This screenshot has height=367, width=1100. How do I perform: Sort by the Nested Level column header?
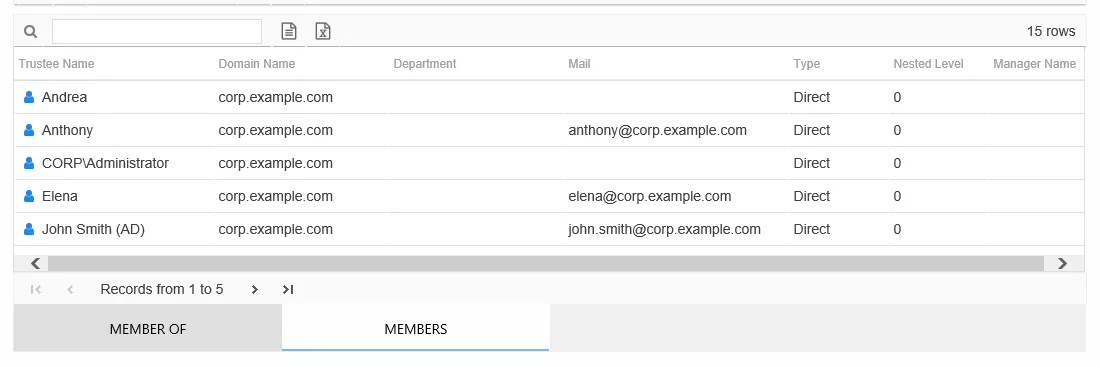point(928,64)
